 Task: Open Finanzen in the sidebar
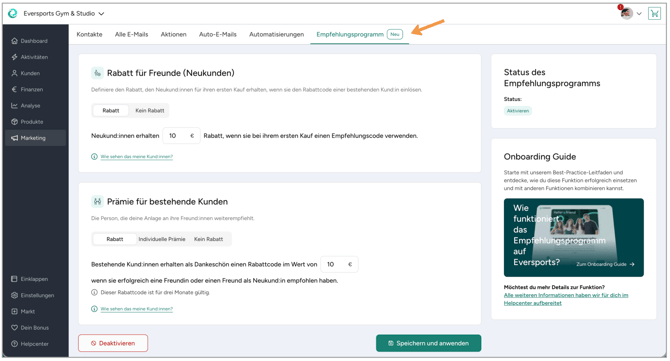pyautogui.click(x=27, y=90)
